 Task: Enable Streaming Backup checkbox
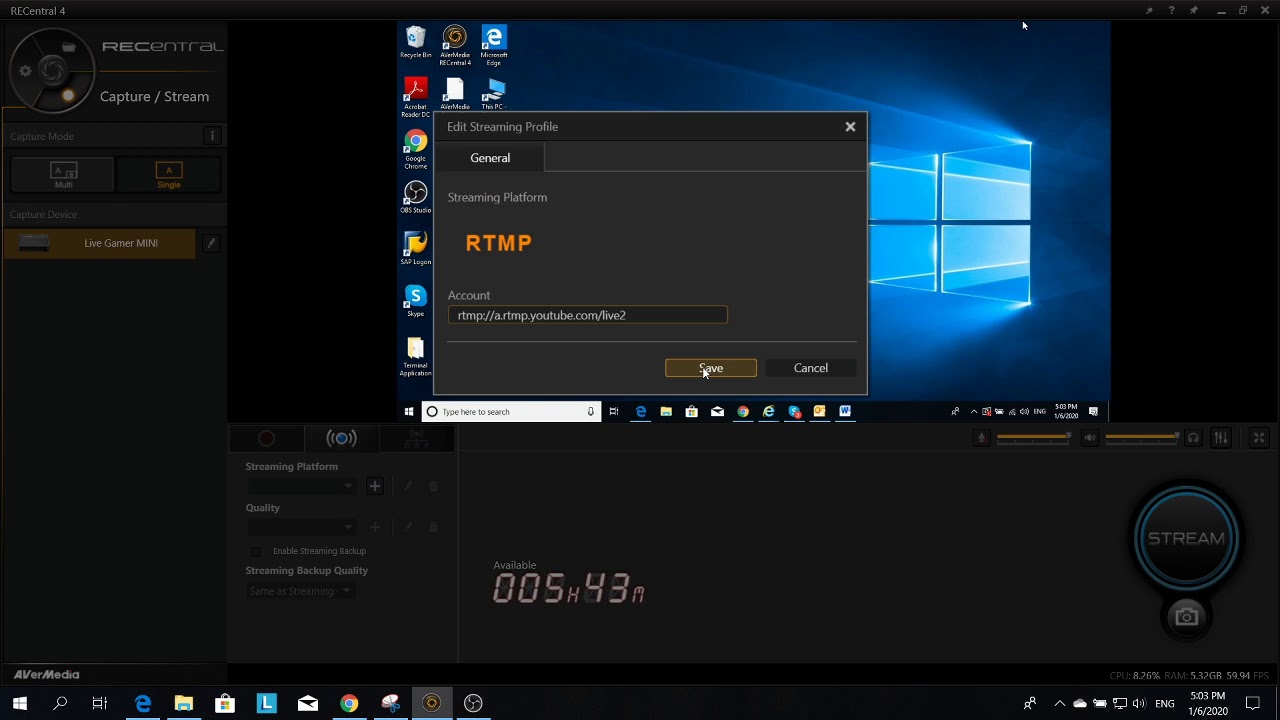tap(256, 551)
